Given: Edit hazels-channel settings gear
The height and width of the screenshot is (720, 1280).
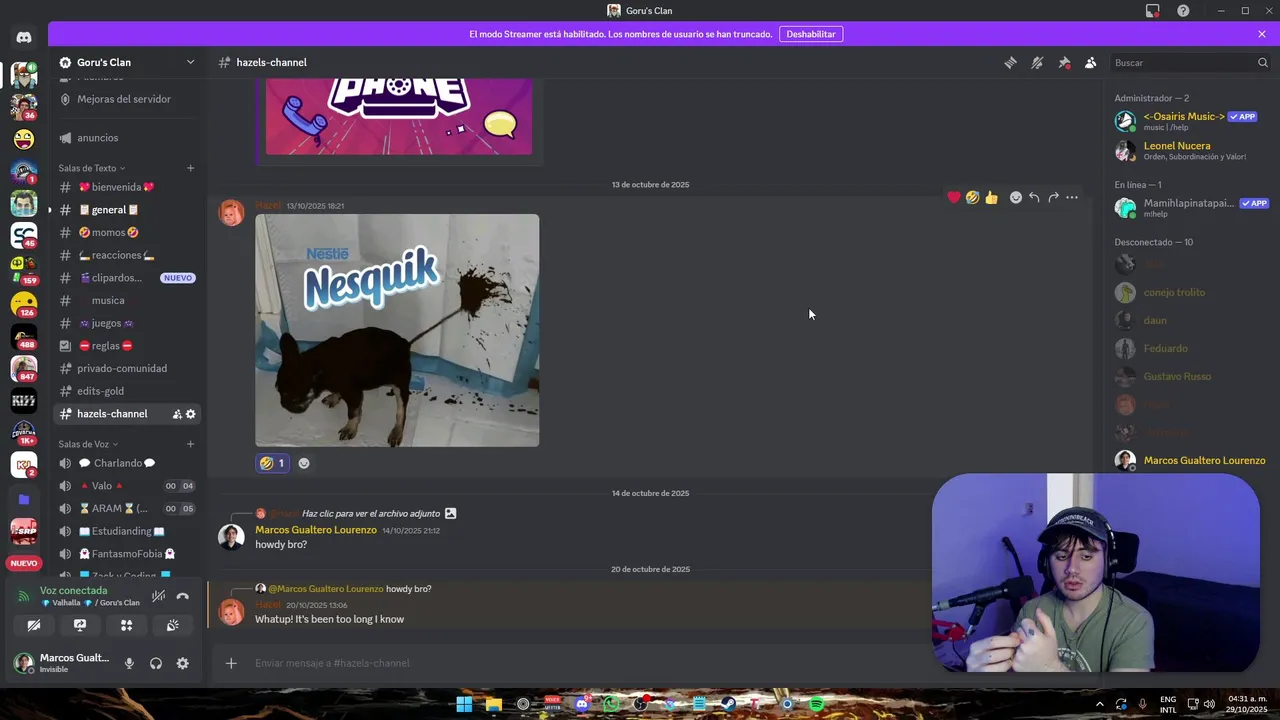Looking at the screenshot, I should [x=191, y=414].
